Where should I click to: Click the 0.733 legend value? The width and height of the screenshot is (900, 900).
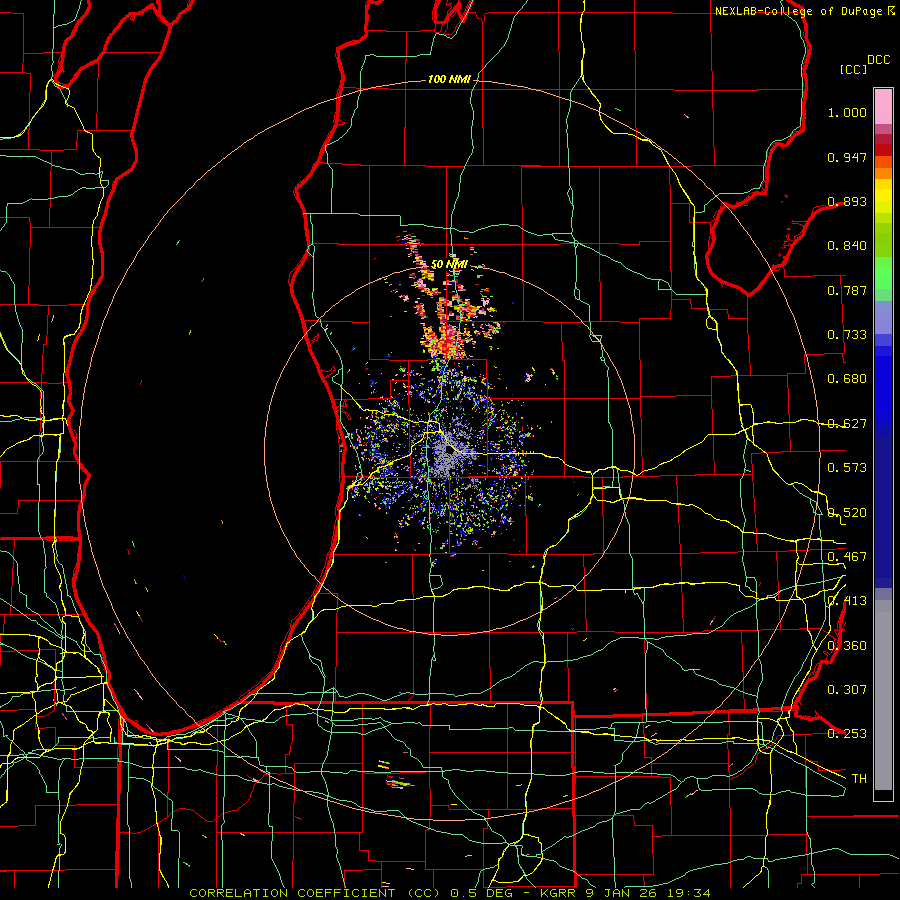(847, 335)
